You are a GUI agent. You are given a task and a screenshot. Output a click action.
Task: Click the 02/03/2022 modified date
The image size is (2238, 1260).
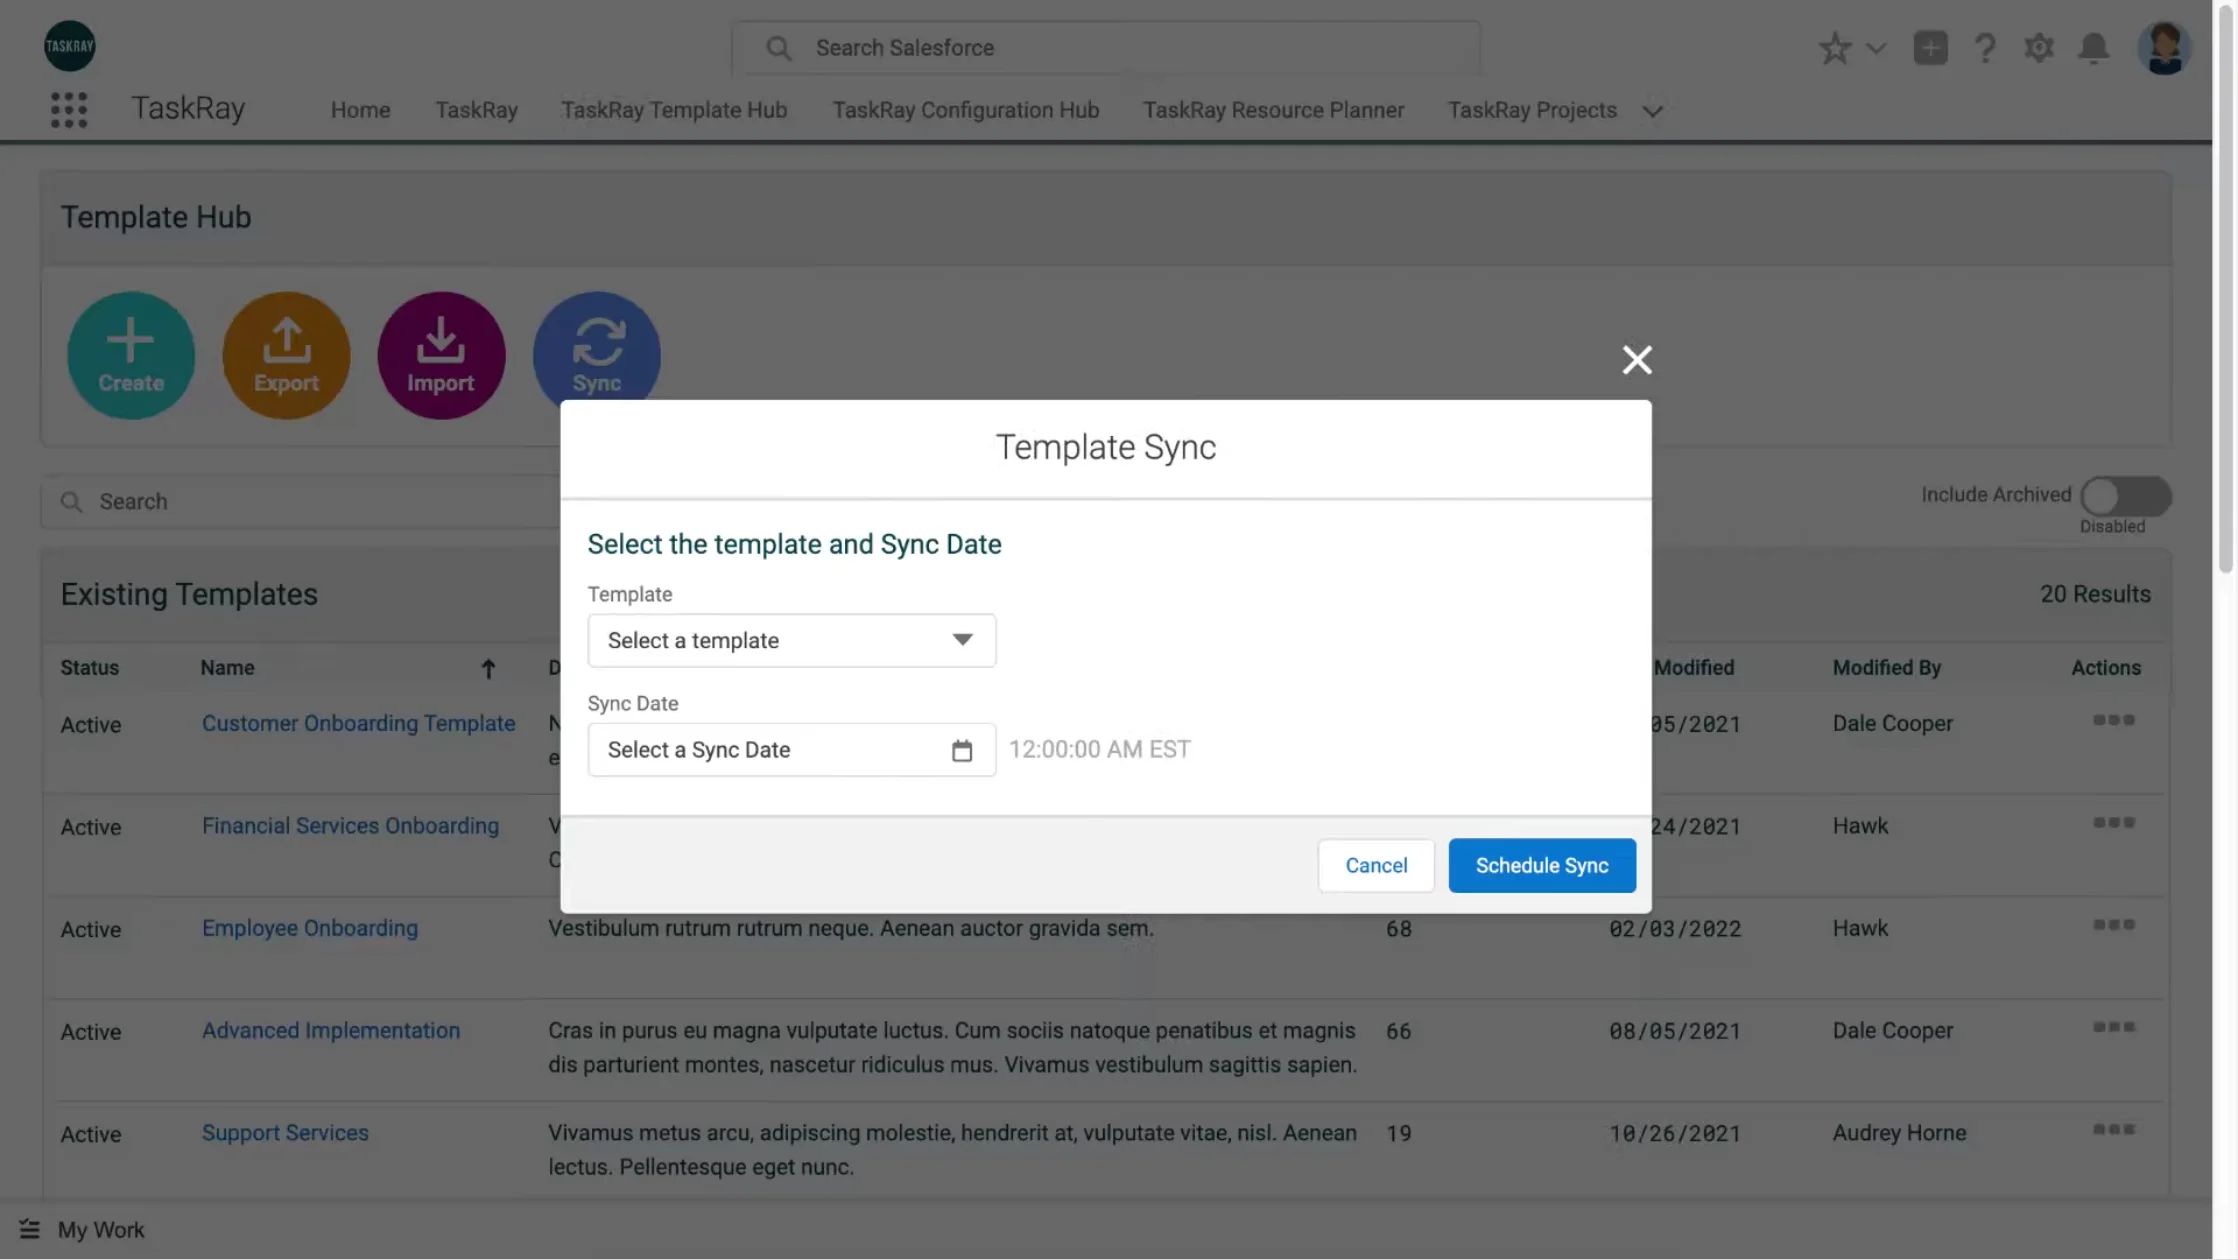(x=1675, y=929)
